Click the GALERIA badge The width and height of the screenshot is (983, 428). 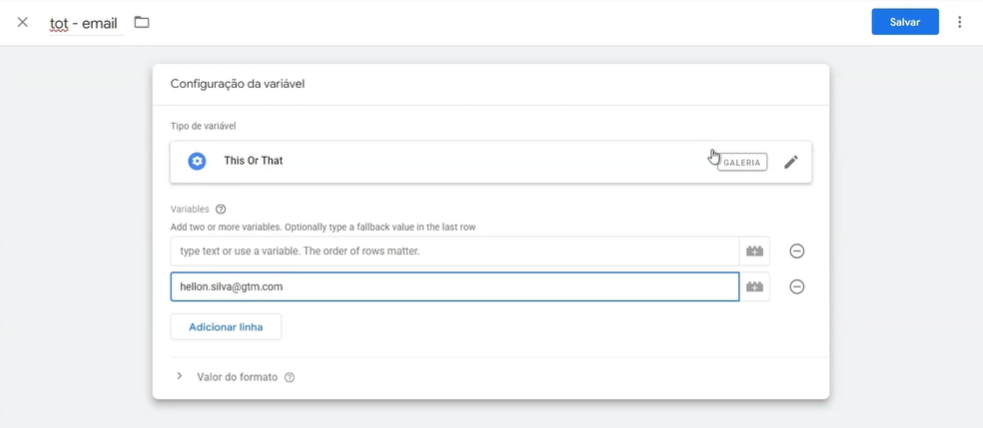[742, 162]
